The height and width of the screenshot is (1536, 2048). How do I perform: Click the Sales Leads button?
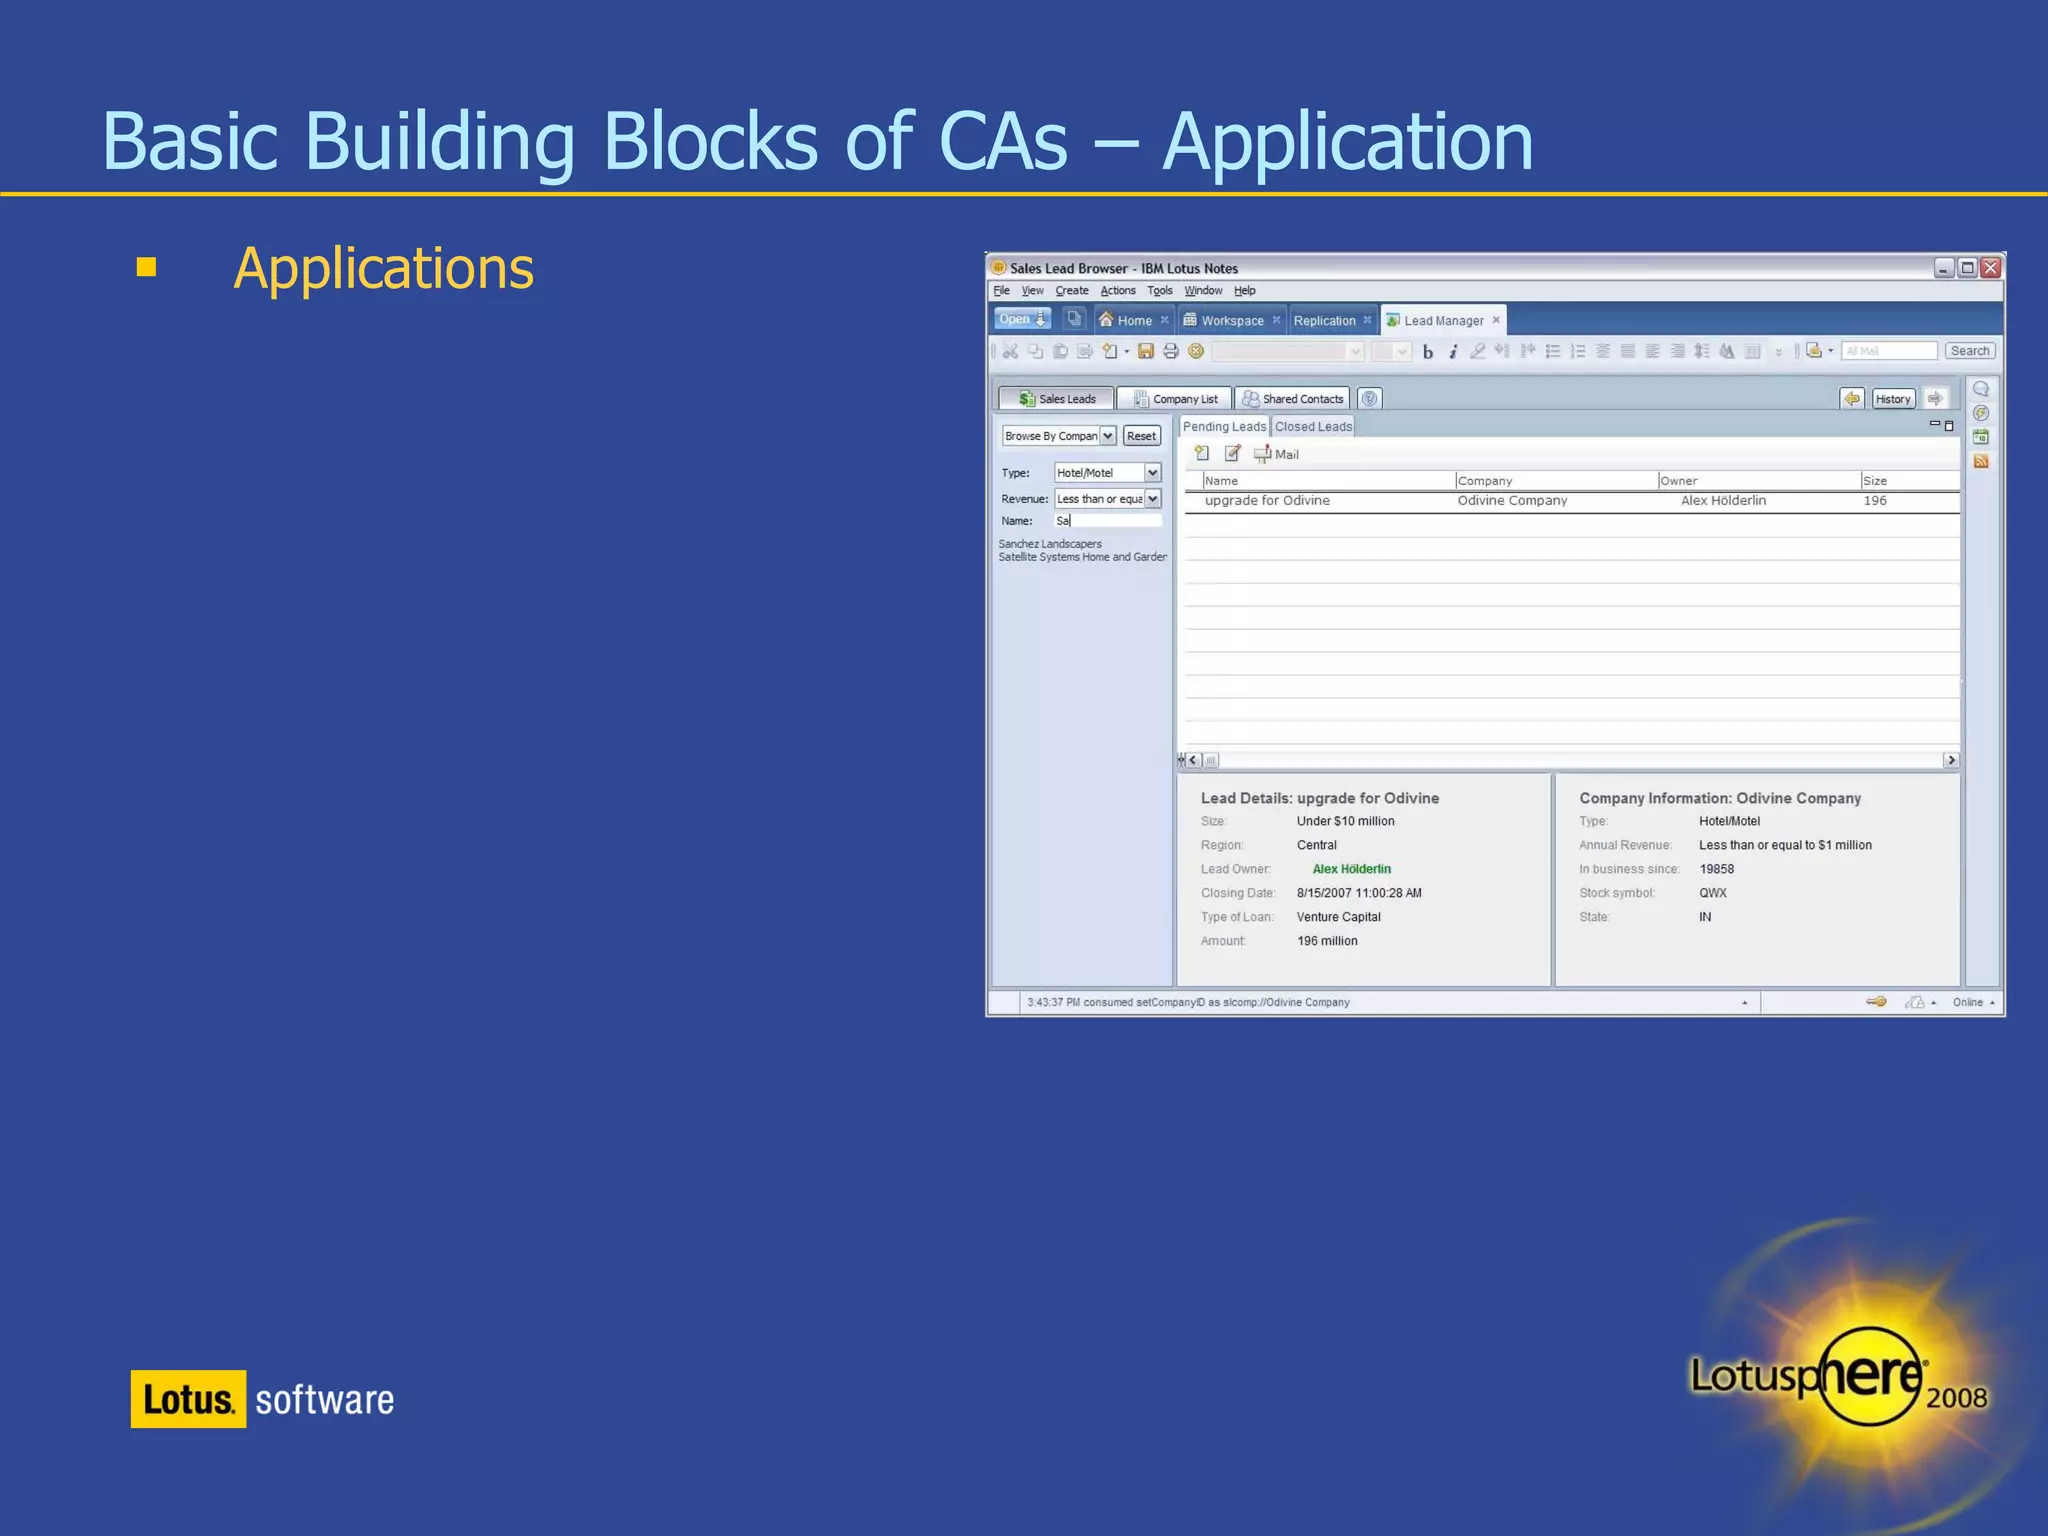(x=1056, y=399)
